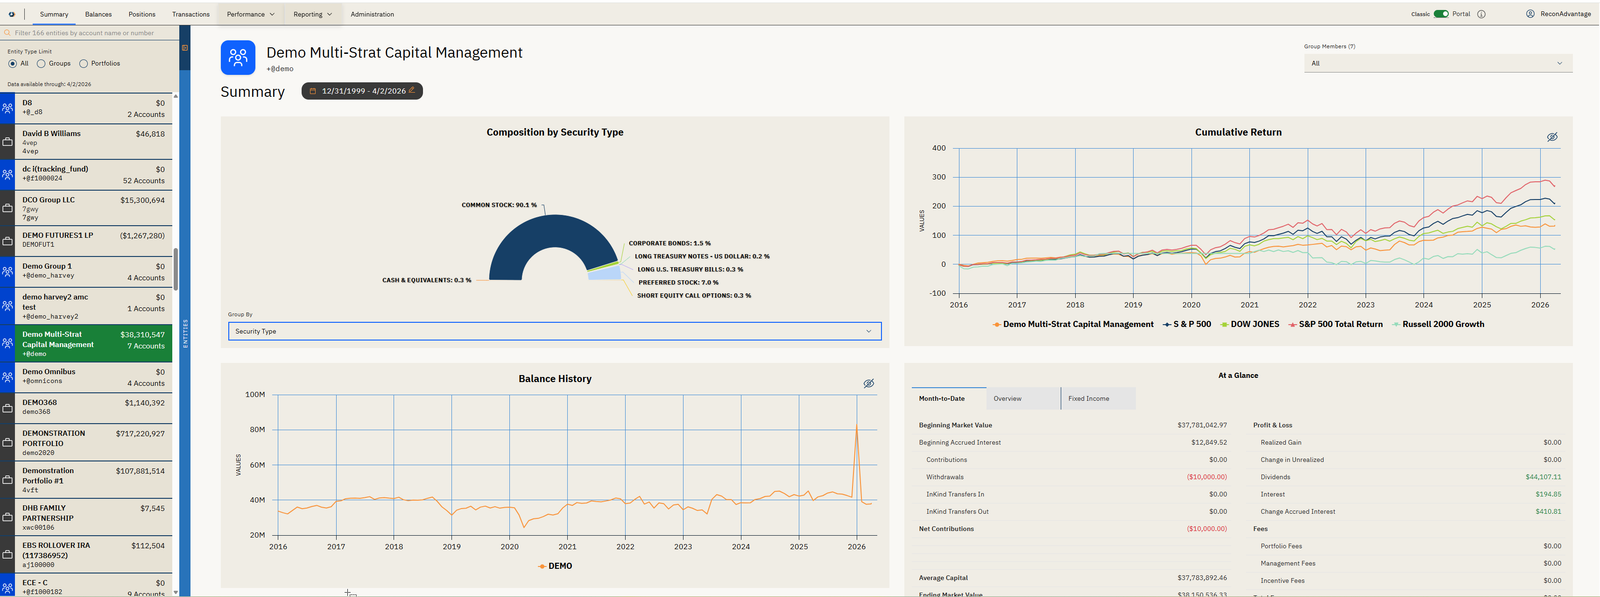
Task: Toggle the Classic/Portal switch
Action: pyautogui.click(x=1441, y=14)
